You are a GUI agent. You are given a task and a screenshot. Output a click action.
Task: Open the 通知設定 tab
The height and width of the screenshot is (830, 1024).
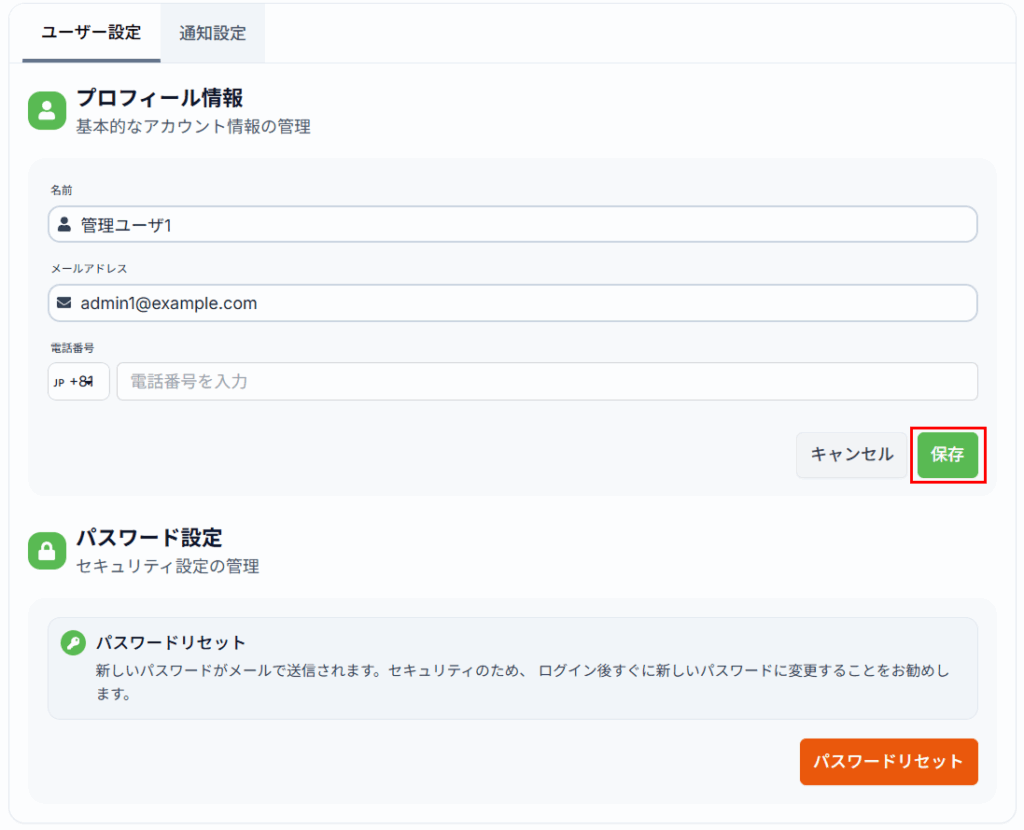[x=212, y=33]
